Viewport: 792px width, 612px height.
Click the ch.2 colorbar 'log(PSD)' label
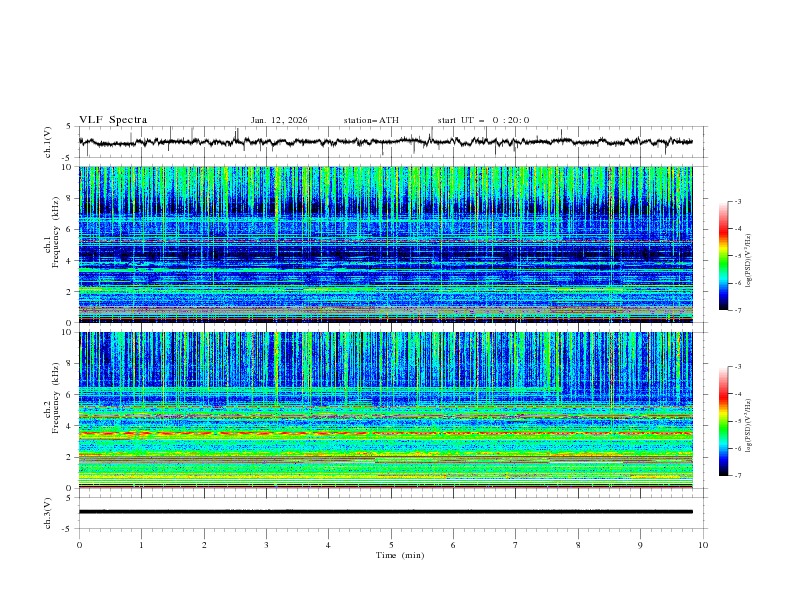(x=749, y=425)
